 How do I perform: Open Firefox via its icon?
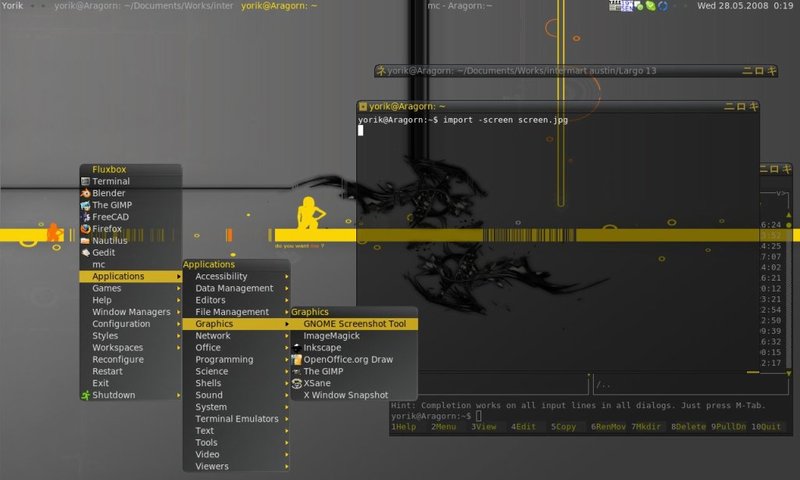85,229
